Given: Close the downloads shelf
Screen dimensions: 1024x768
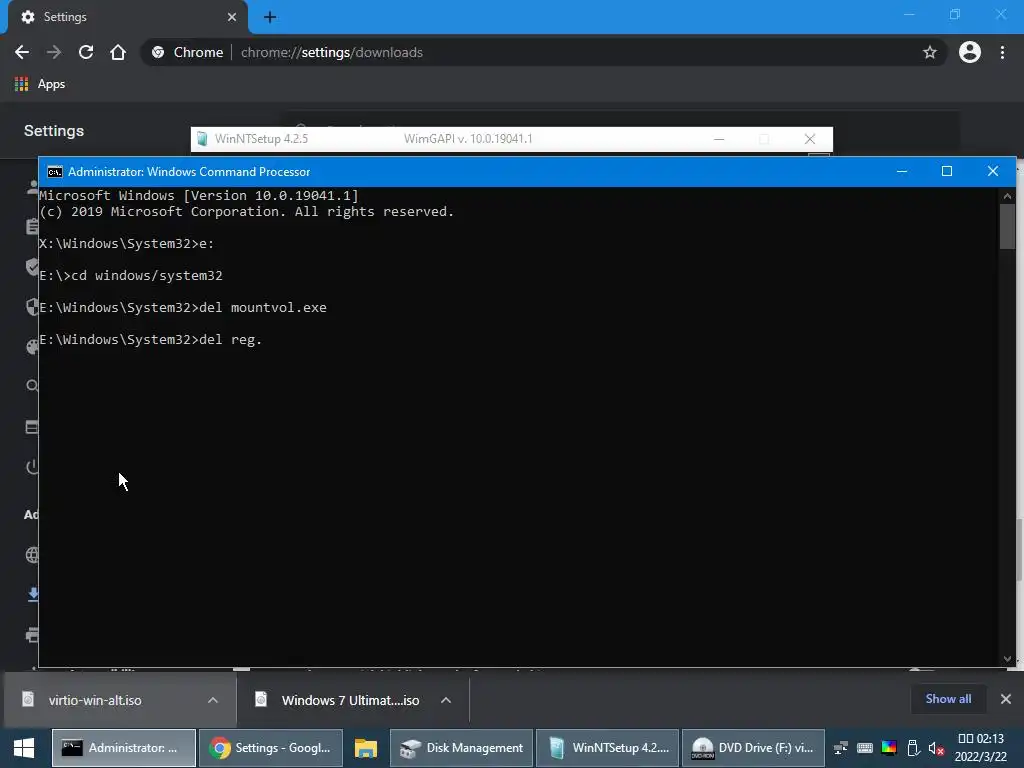Looking at the screenshot, I should pyautogui.click(x=1006, y=699).
